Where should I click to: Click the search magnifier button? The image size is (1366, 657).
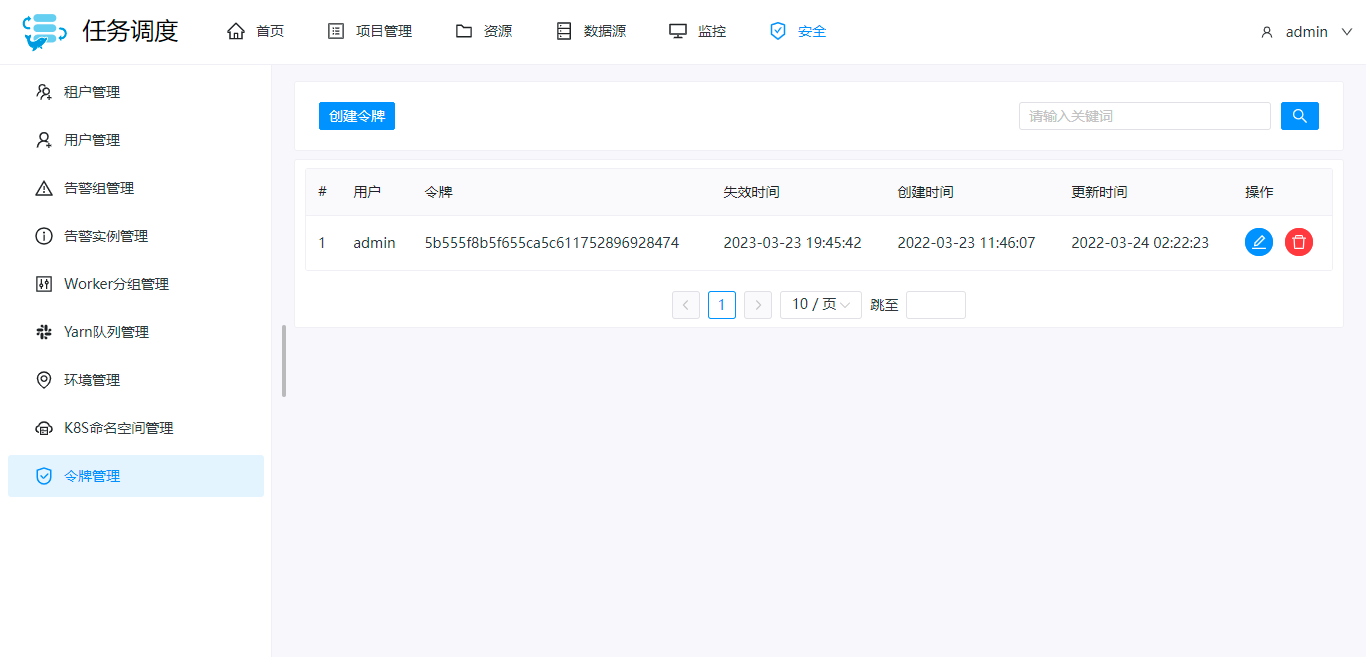1299,116
